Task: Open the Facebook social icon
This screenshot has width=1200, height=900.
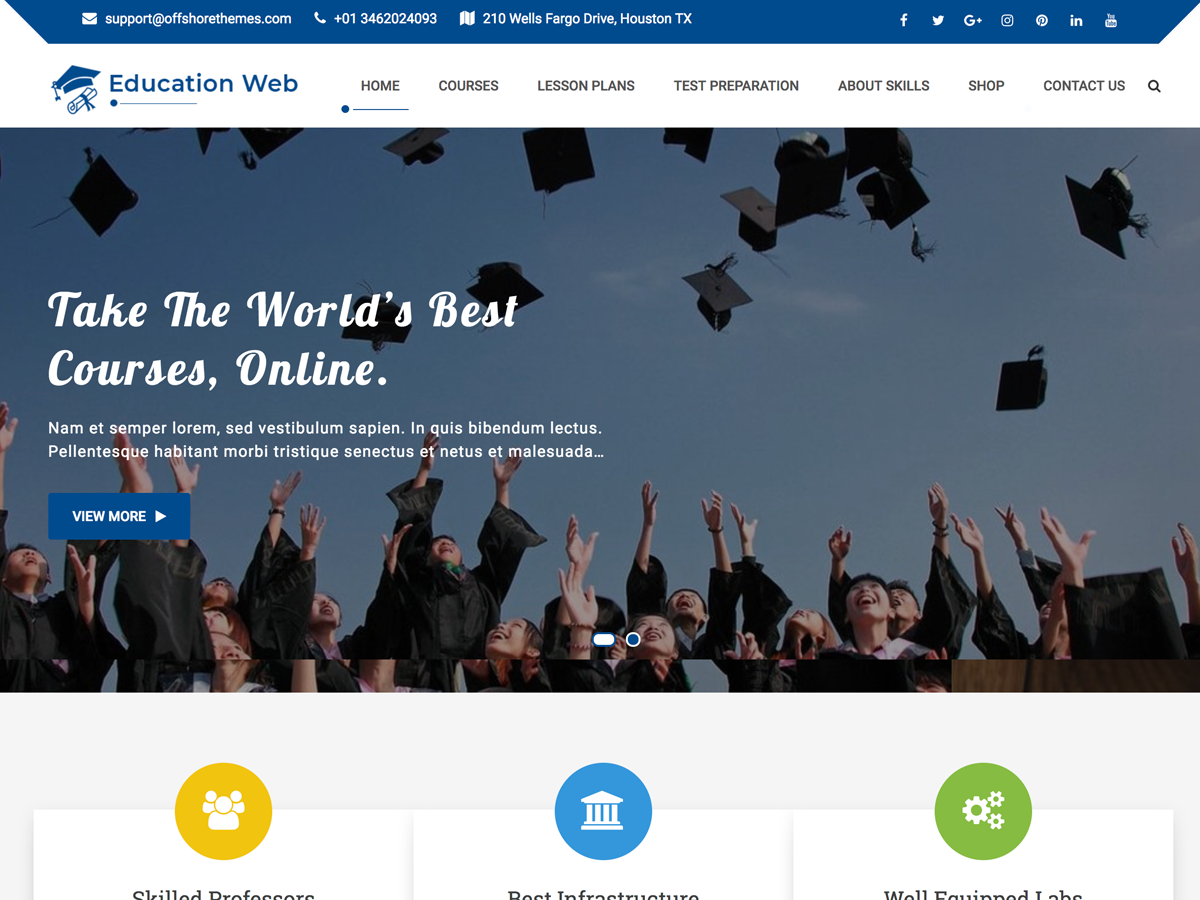Action: [903, 19]
